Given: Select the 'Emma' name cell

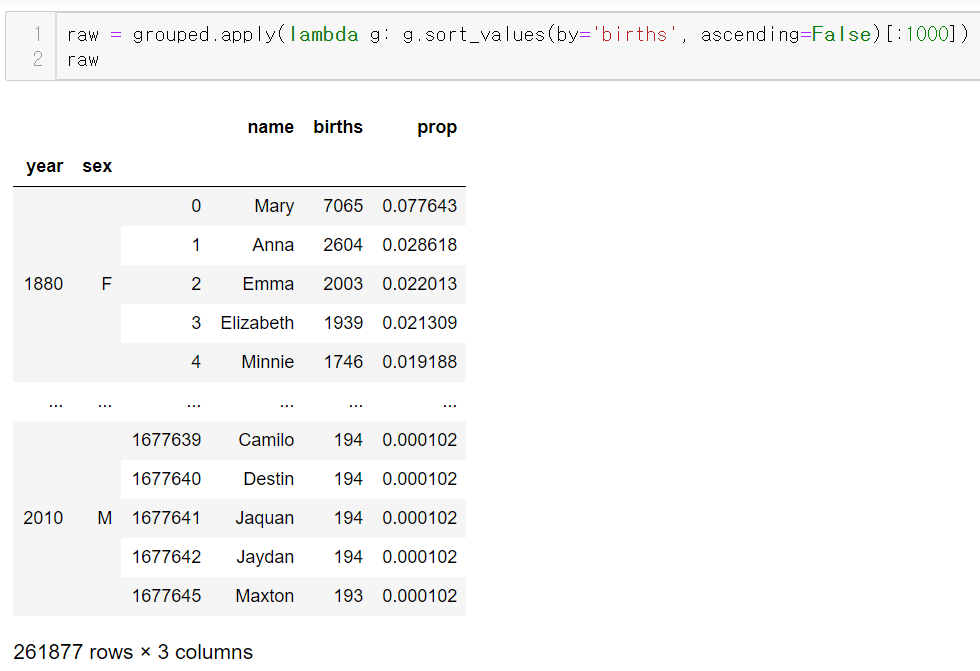Looking at the screenshot, I should pyautogui.click(x=268, y=284).
